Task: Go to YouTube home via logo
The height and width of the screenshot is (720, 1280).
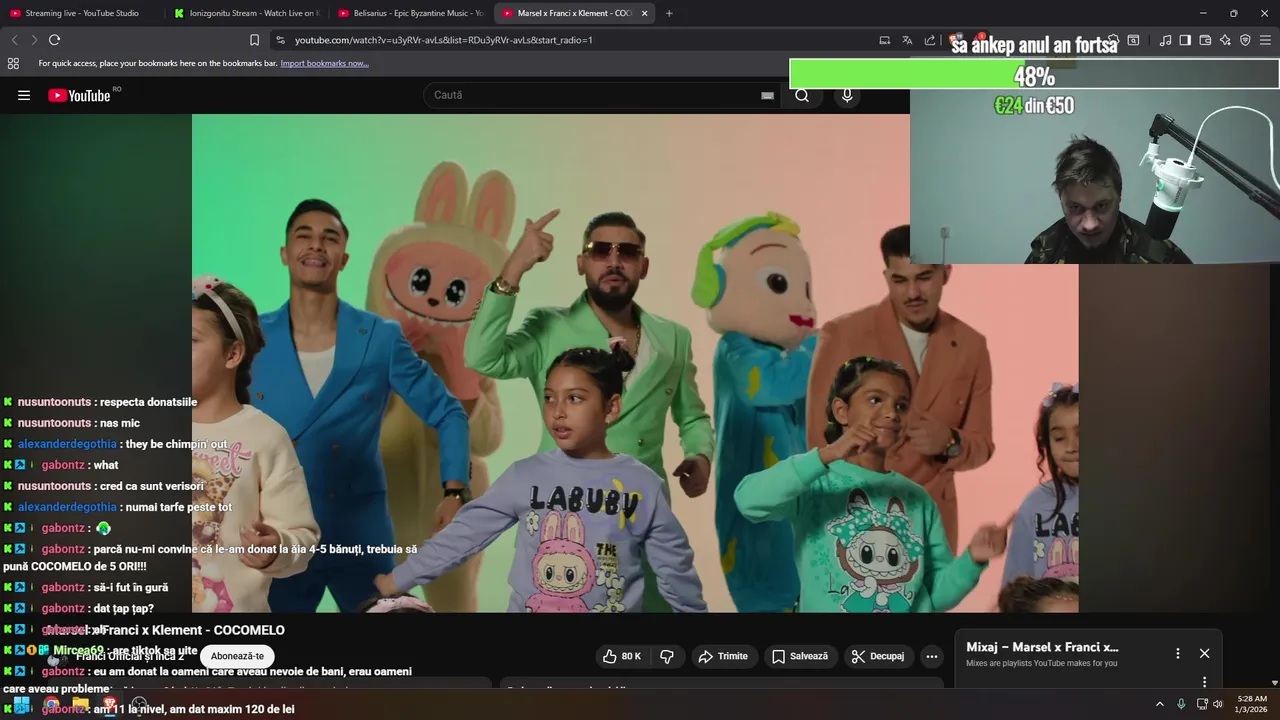Action: click(x=79, y=96)
